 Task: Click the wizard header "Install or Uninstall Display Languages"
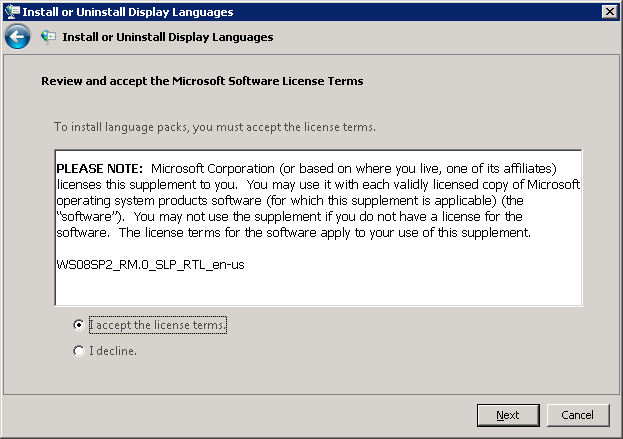click(x=168, y=37)
